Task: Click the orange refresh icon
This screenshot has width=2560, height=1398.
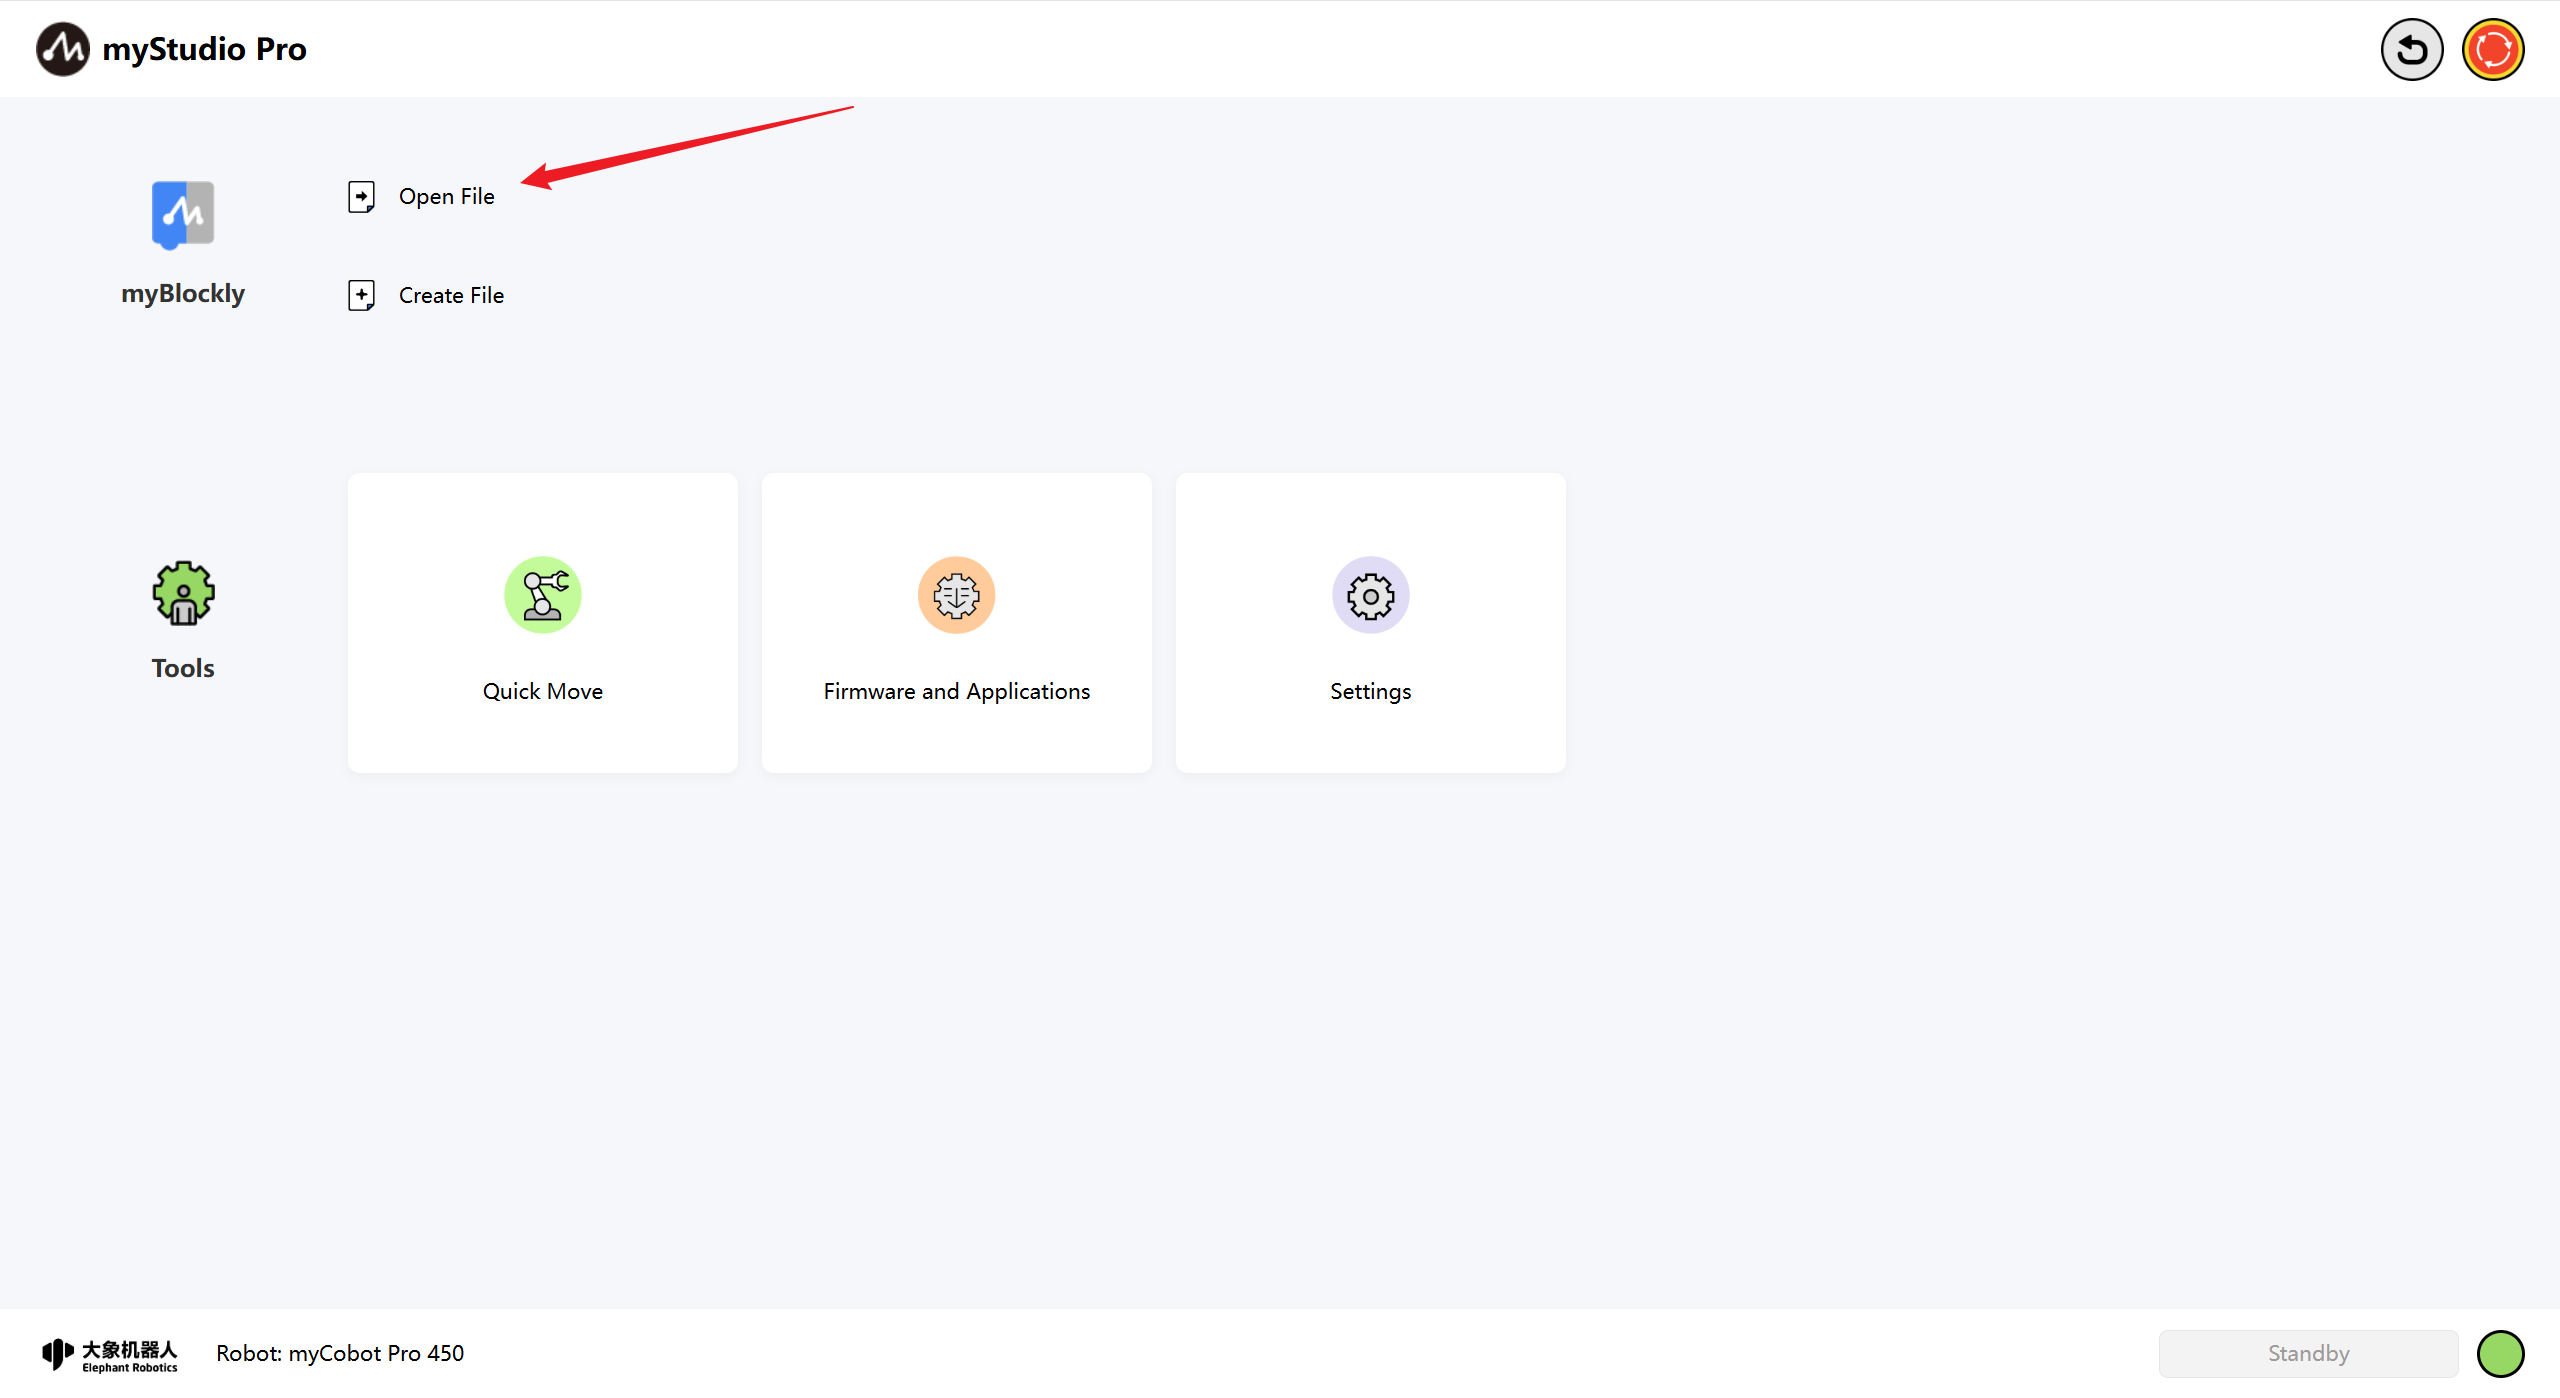Action: (2492, 49)
